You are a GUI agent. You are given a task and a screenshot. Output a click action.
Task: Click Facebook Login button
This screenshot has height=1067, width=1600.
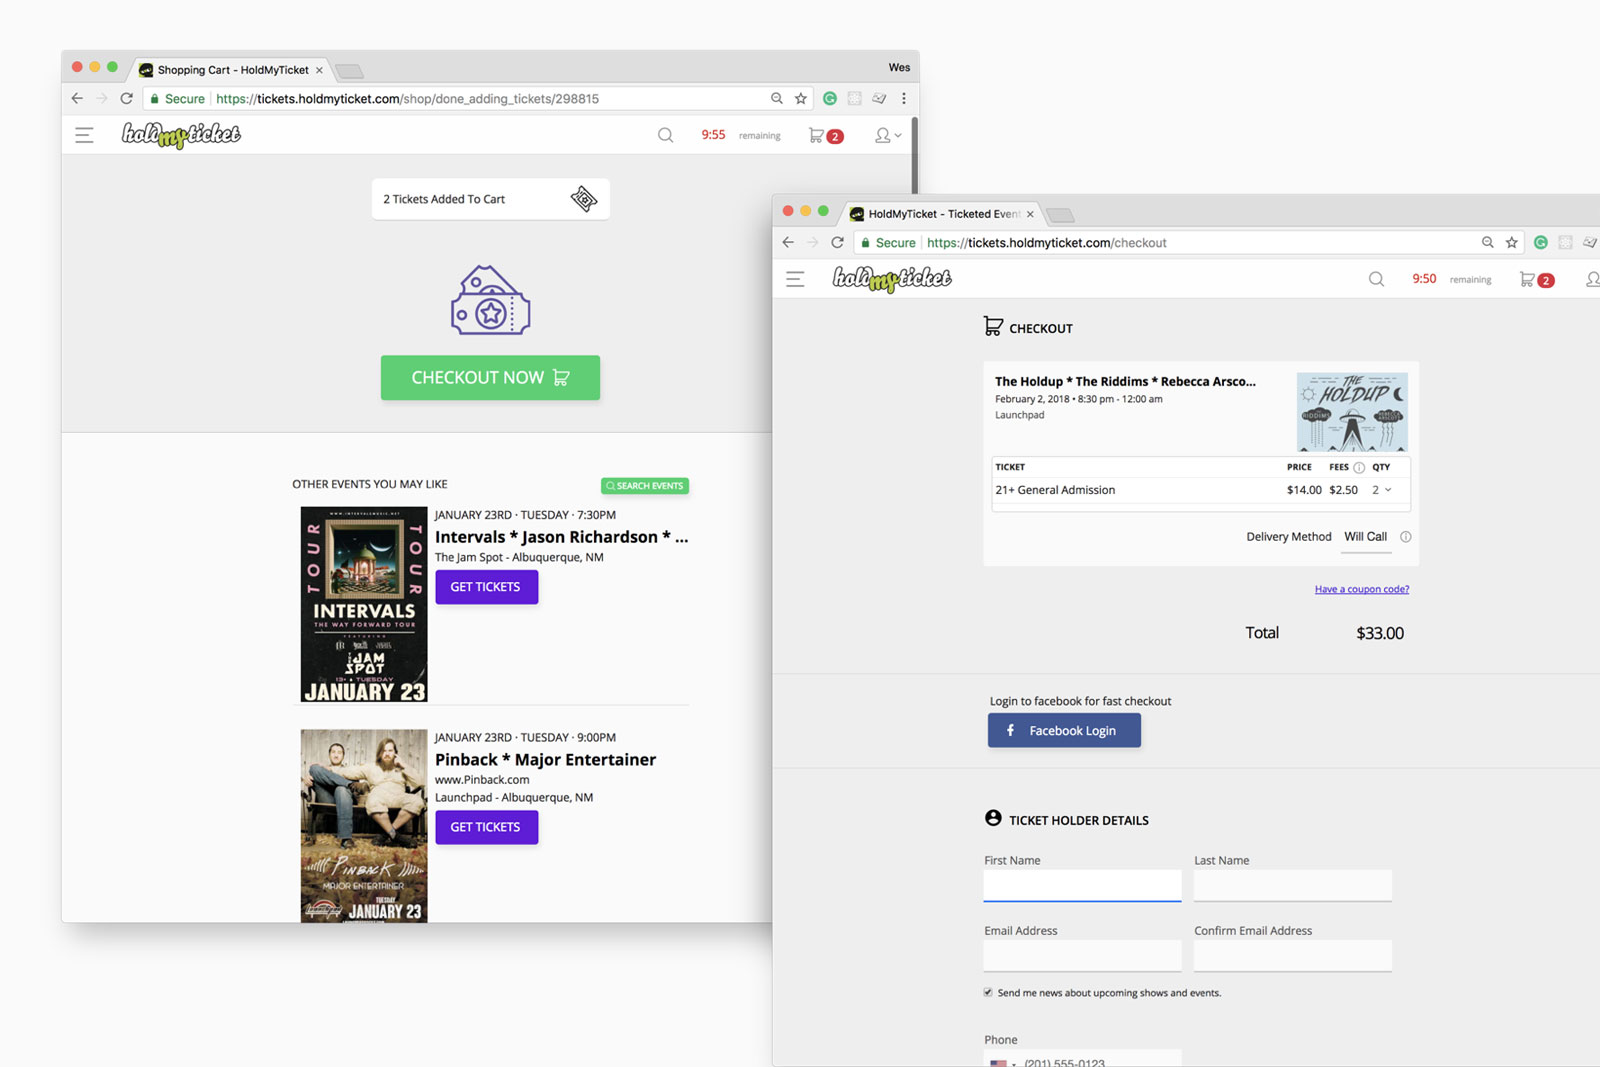(x=1064, y=731)
